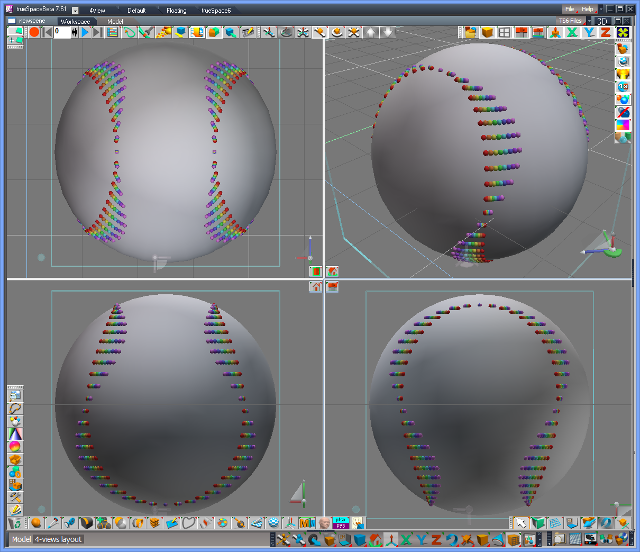This screenshot has width=640, height=552.
Task: Toggle the red Z axis in top toolbar
Action: coord(605,32)
